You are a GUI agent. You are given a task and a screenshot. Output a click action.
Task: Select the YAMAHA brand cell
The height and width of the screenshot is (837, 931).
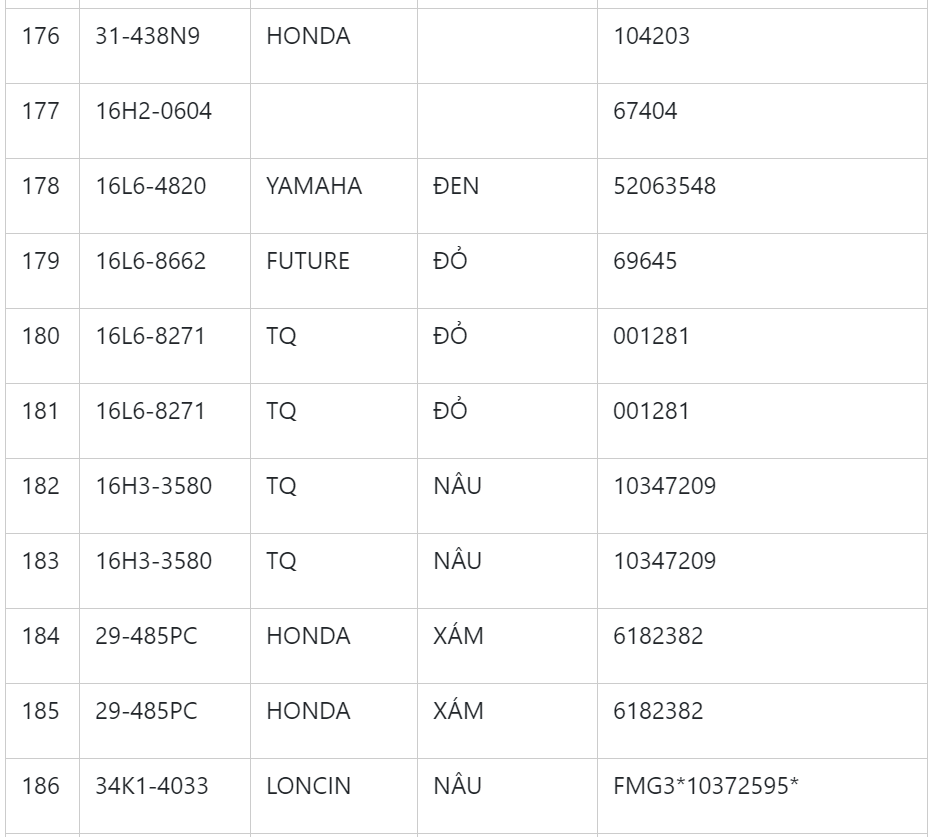coord(314,187)
